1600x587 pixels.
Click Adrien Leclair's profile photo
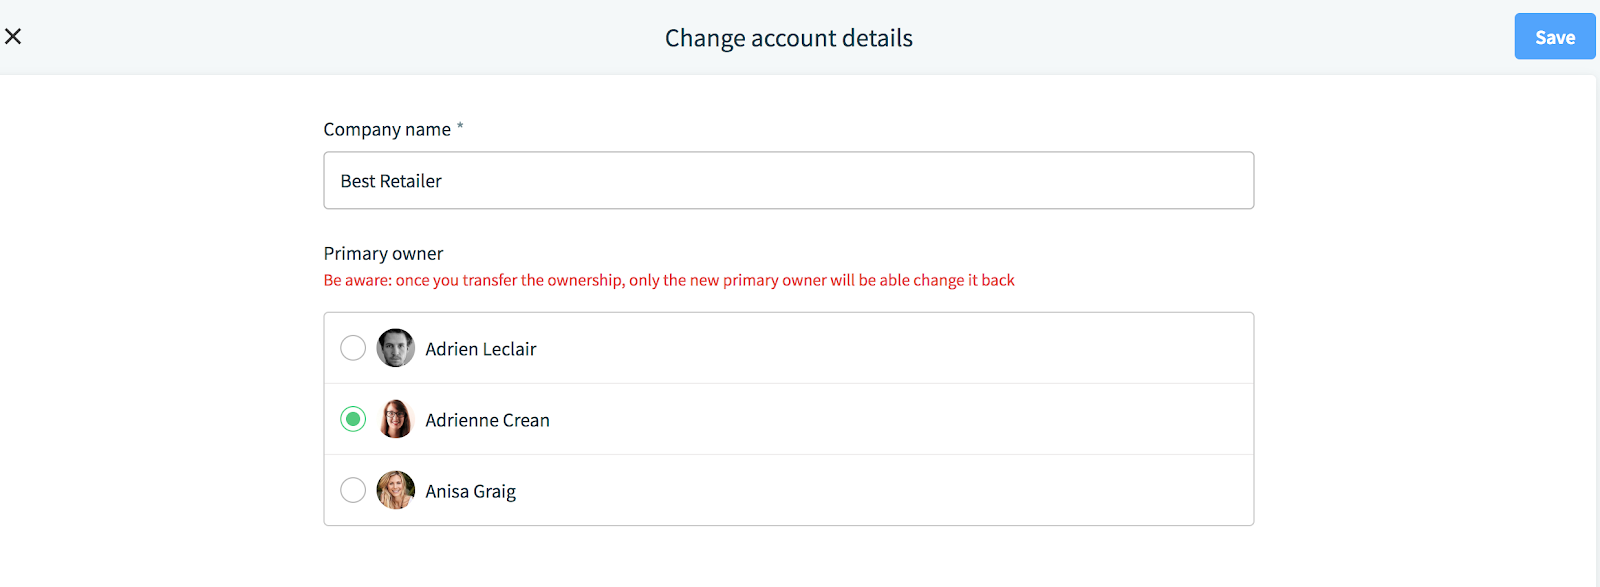pyautogui.click(x=395, y=348)
